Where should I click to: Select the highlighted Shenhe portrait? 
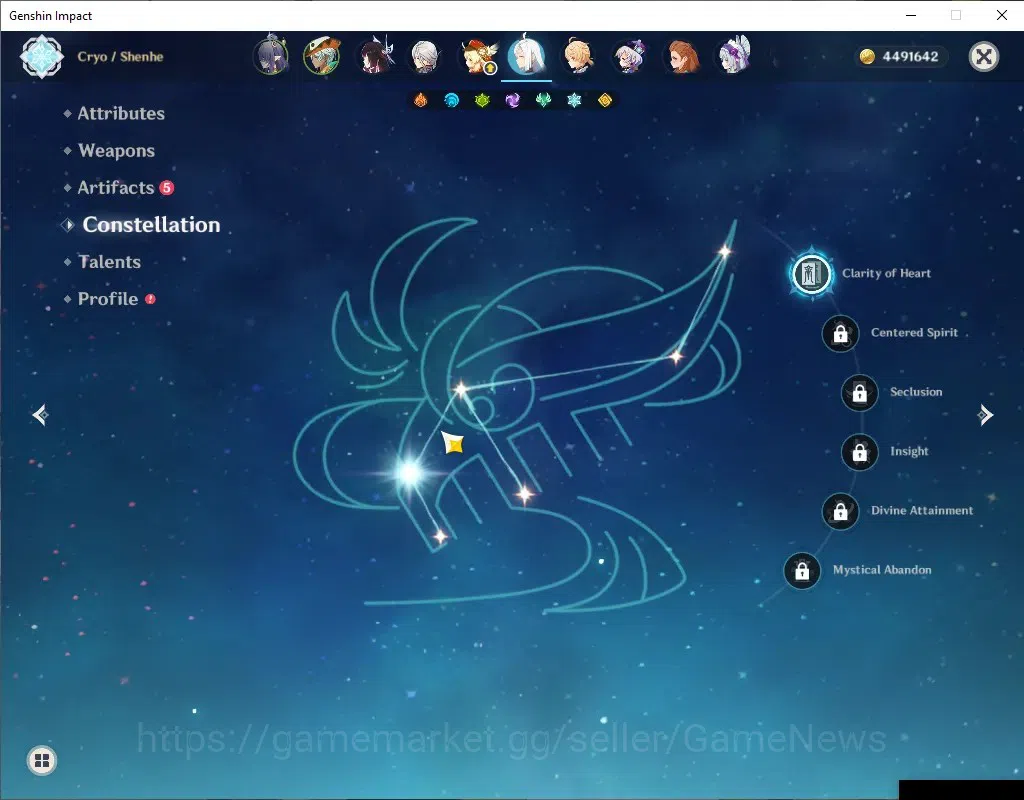click(526, 56)
